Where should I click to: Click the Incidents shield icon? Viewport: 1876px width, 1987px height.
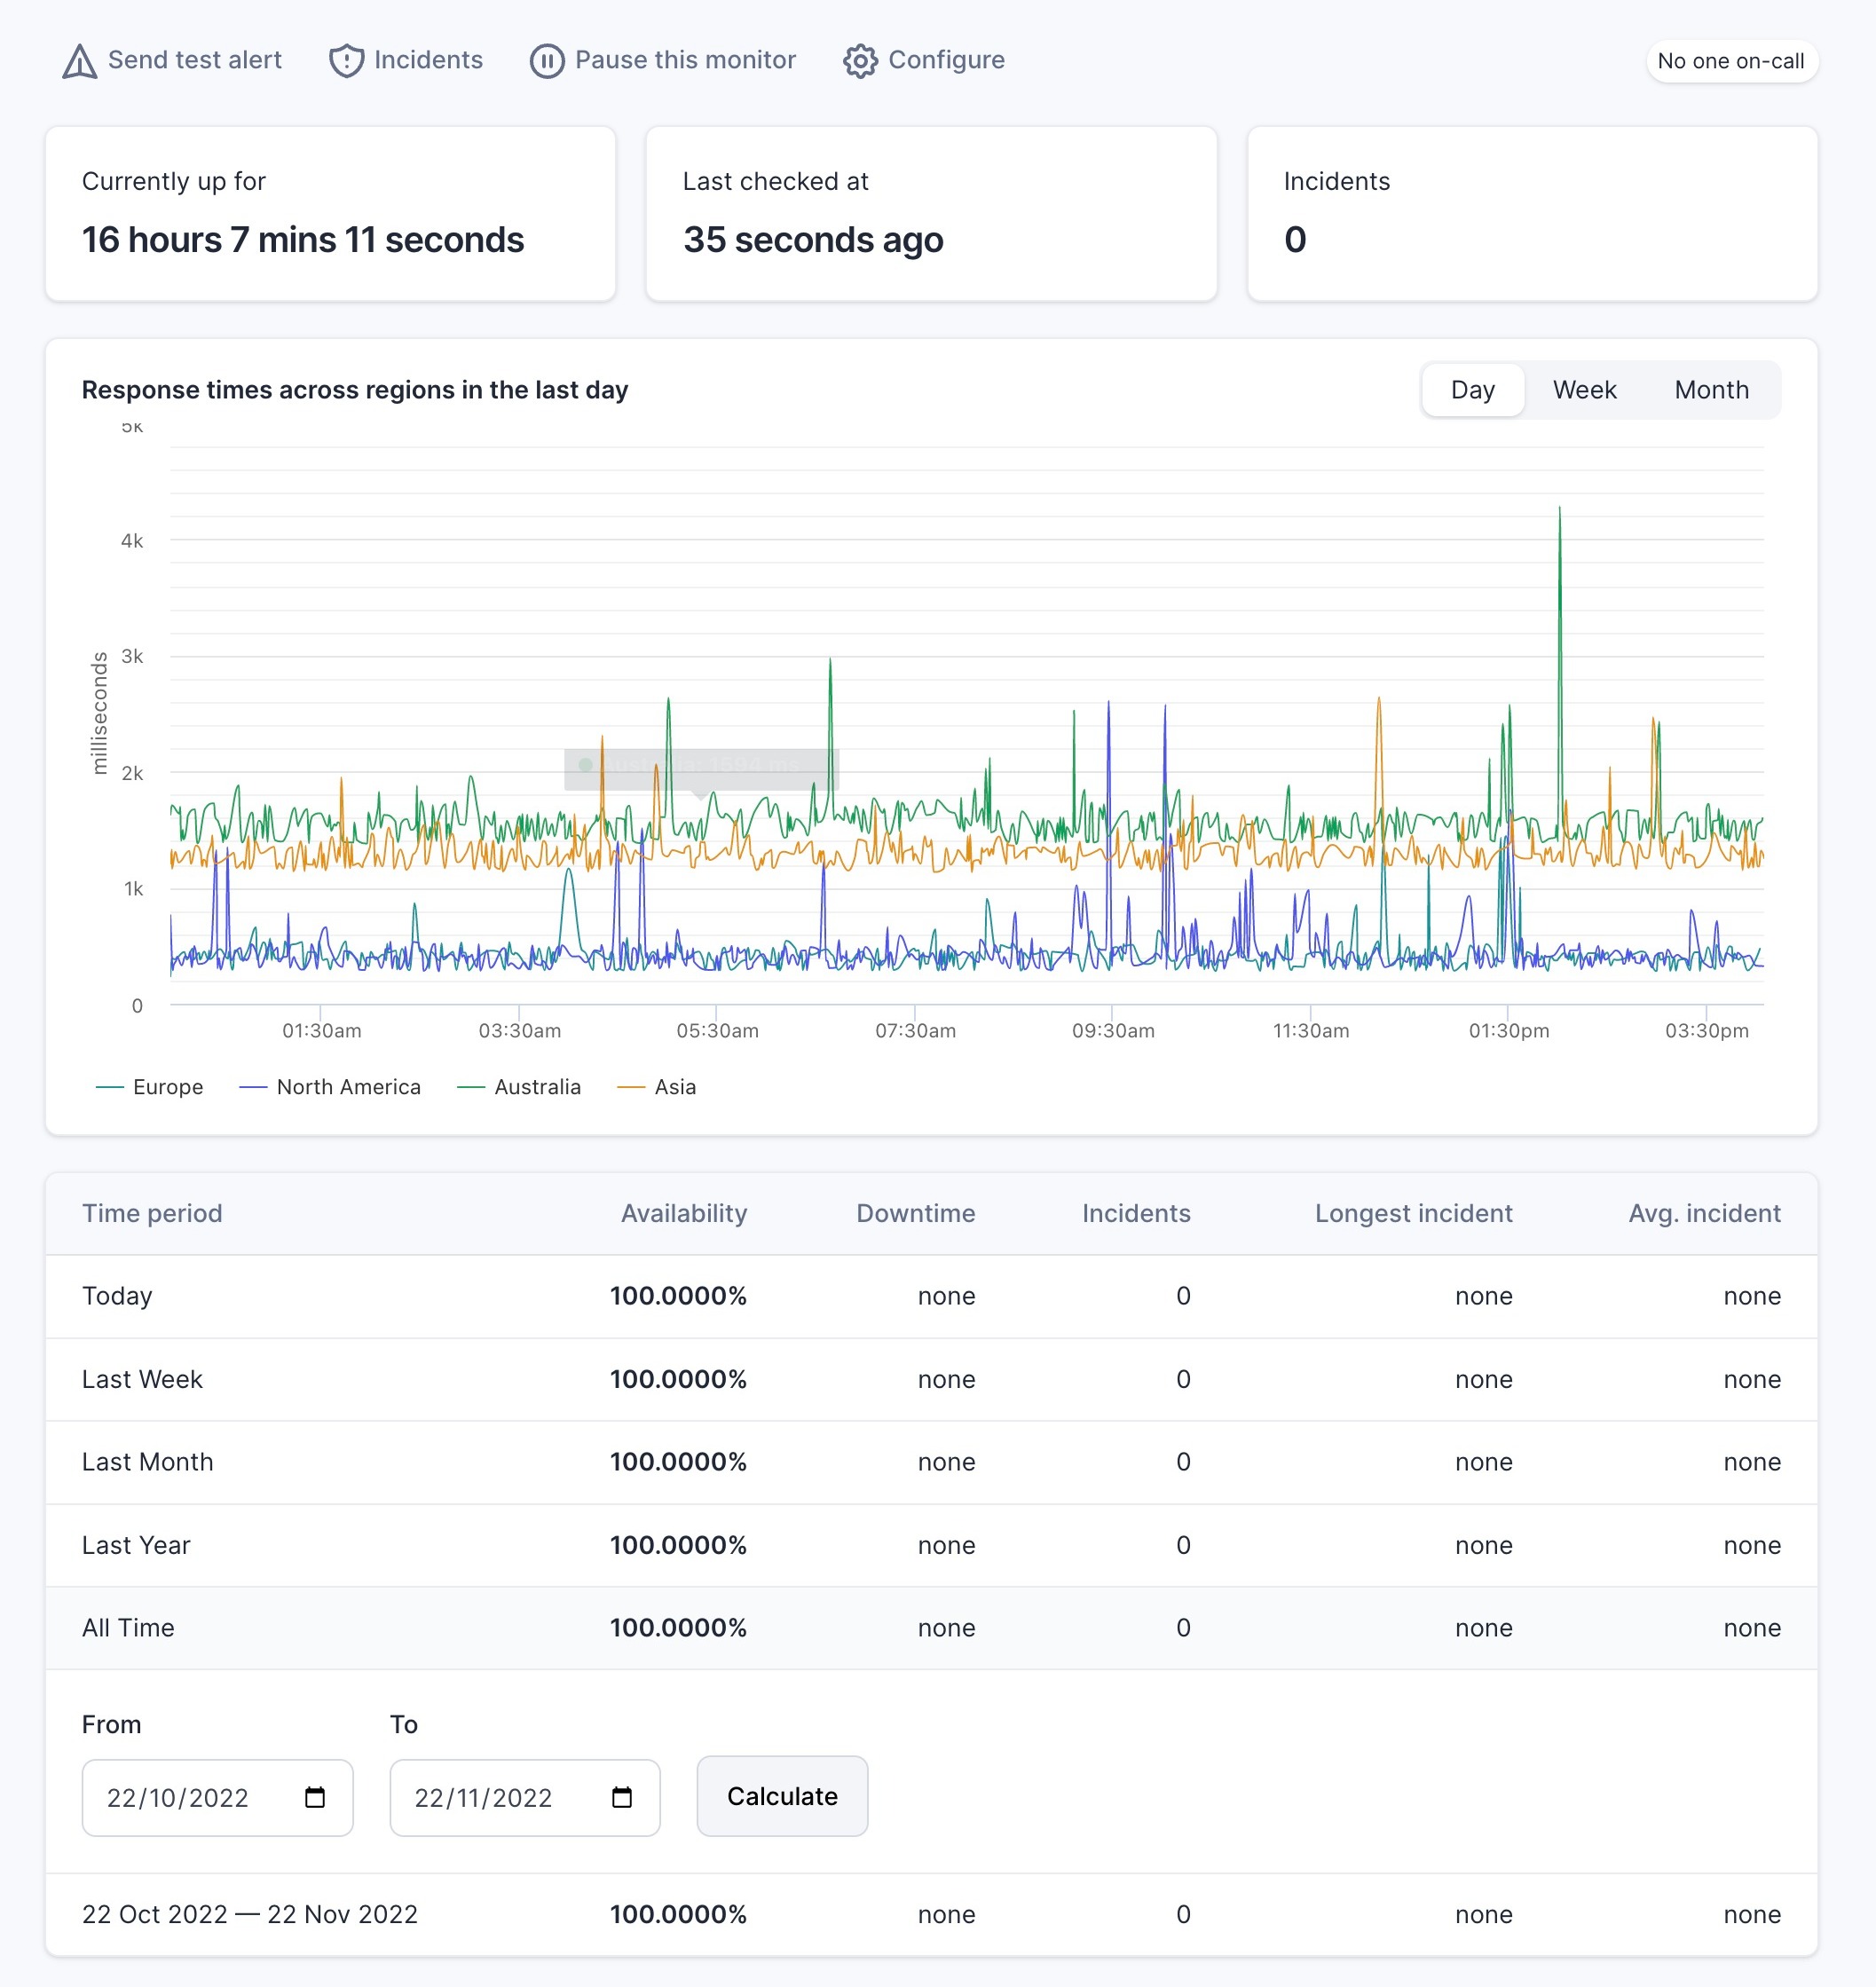point(346,61)
